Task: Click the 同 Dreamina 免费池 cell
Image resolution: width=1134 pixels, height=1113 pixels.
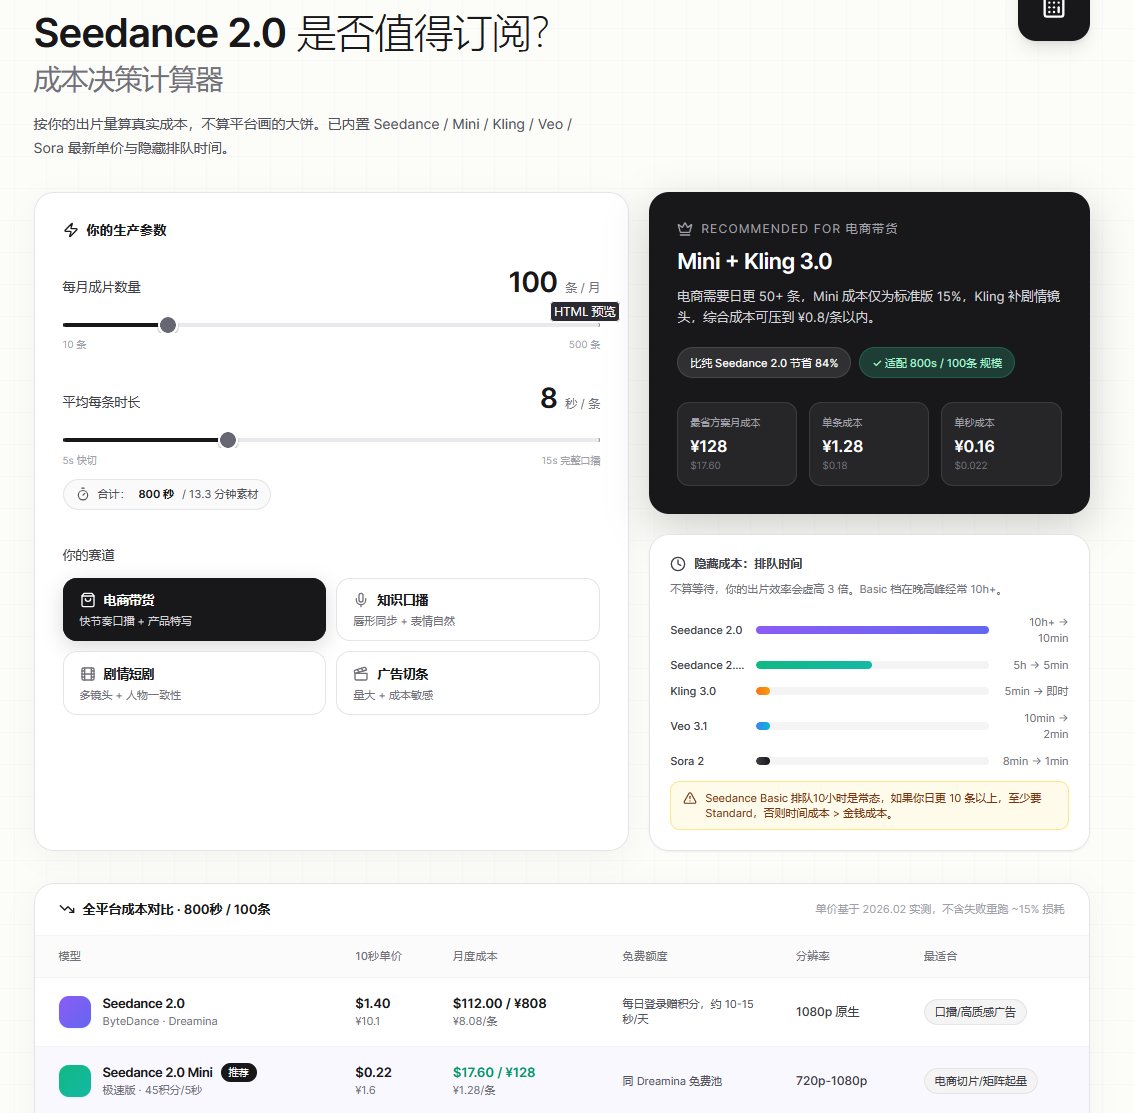Action: (x=672, y=1080)
